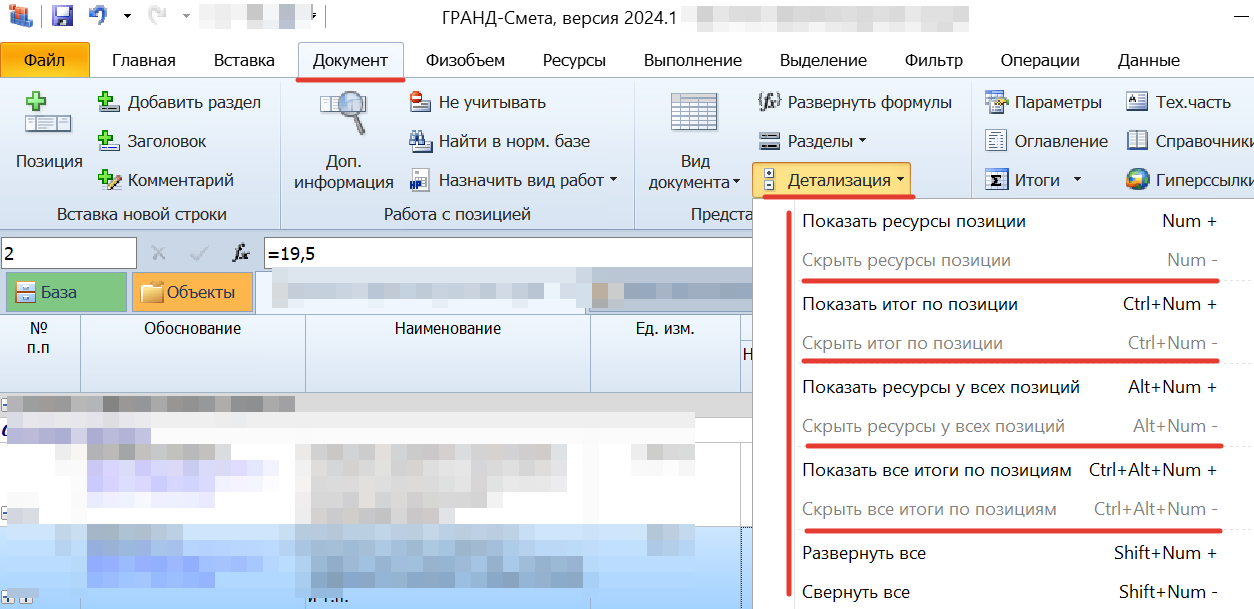
Task: Click the Тех.часть icon
Action: coord(1137,102)
